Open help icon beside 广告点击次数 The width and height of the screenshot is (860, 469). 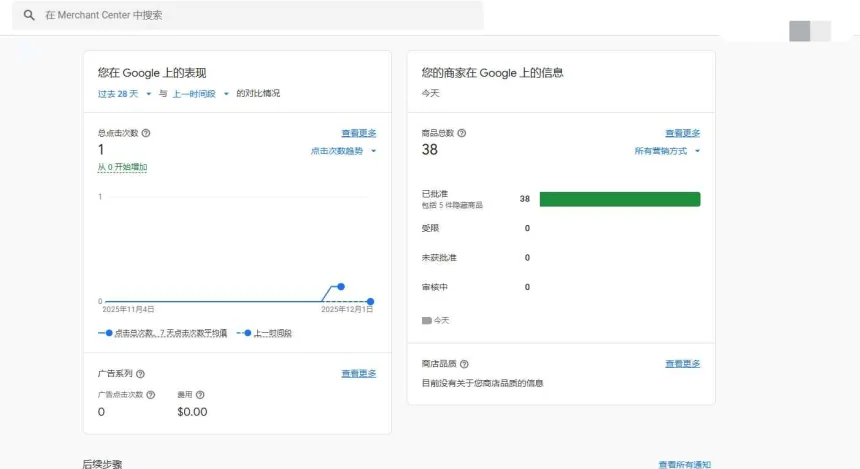pos(151,395)
